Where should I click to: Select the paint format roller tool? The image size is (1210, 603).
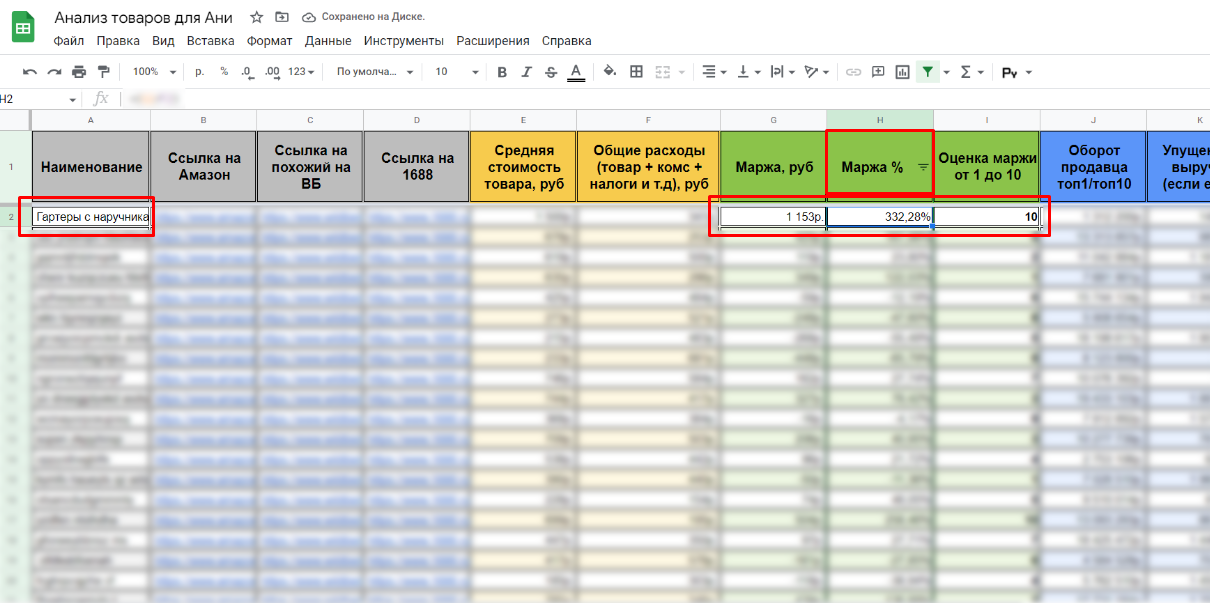[x=104, y=72]
